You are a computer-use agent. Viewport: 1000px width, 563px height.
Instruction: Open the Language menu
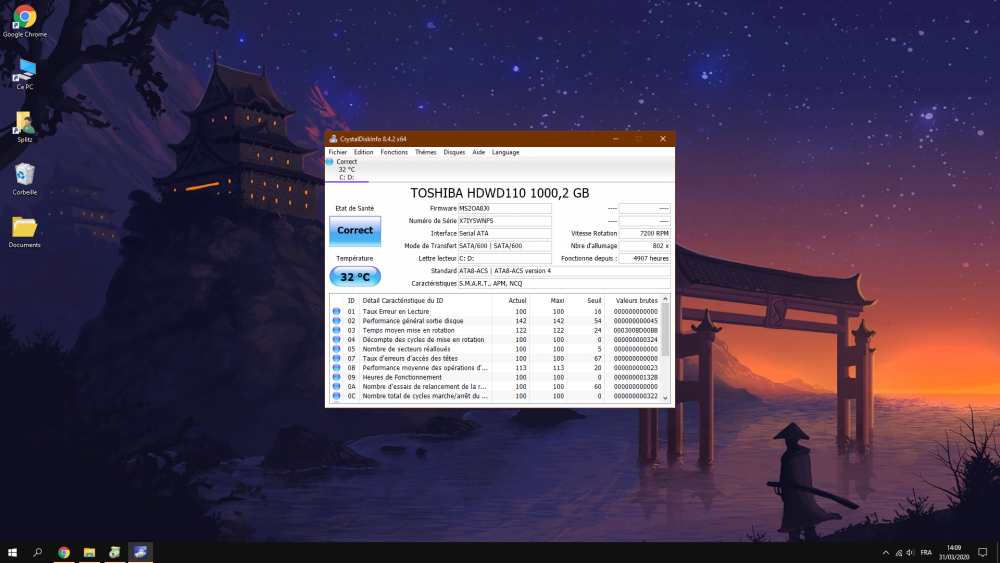[505, 152]
